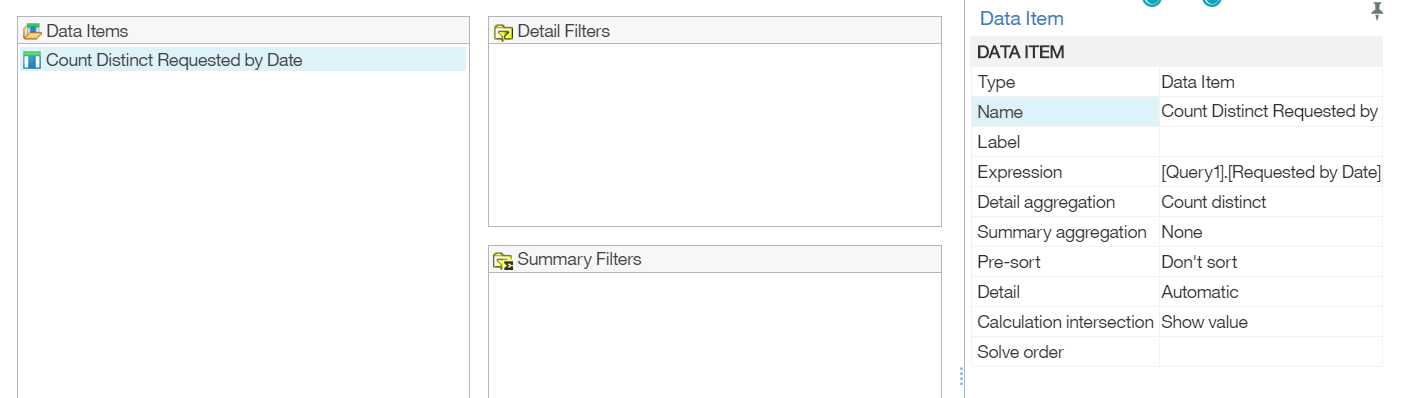Click the dotted splitter handle beside properties pane
The height and width of the screenshot is (398, 1420).
961,376
